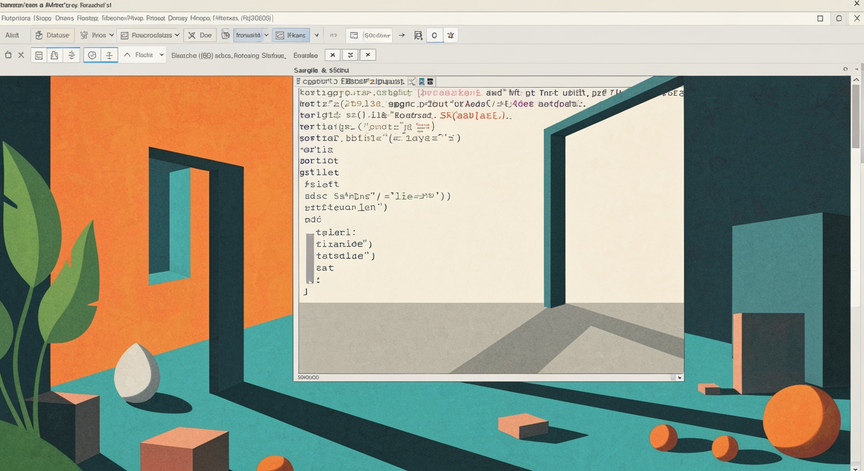
Task: Toggle the round clock icon in the underlined group
Action: pyautogui.click(x=92, y=55)
